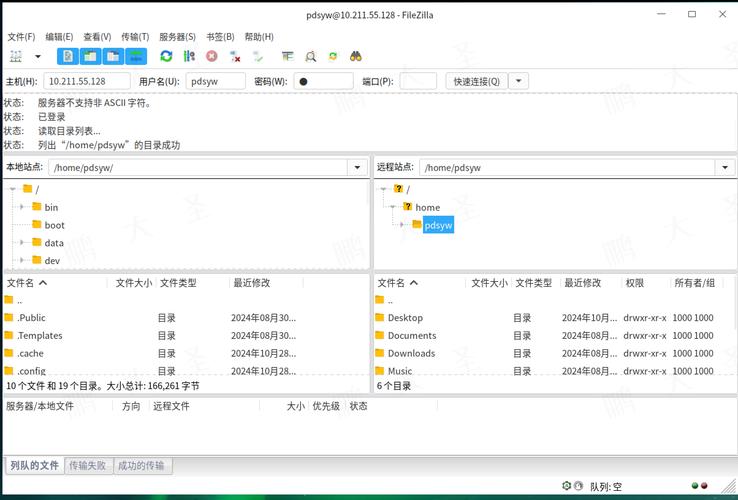Image resolution: width=738 pixels, height=500 pixels.
Task: Open the 传输(T) menu
Action: (135, 37)
